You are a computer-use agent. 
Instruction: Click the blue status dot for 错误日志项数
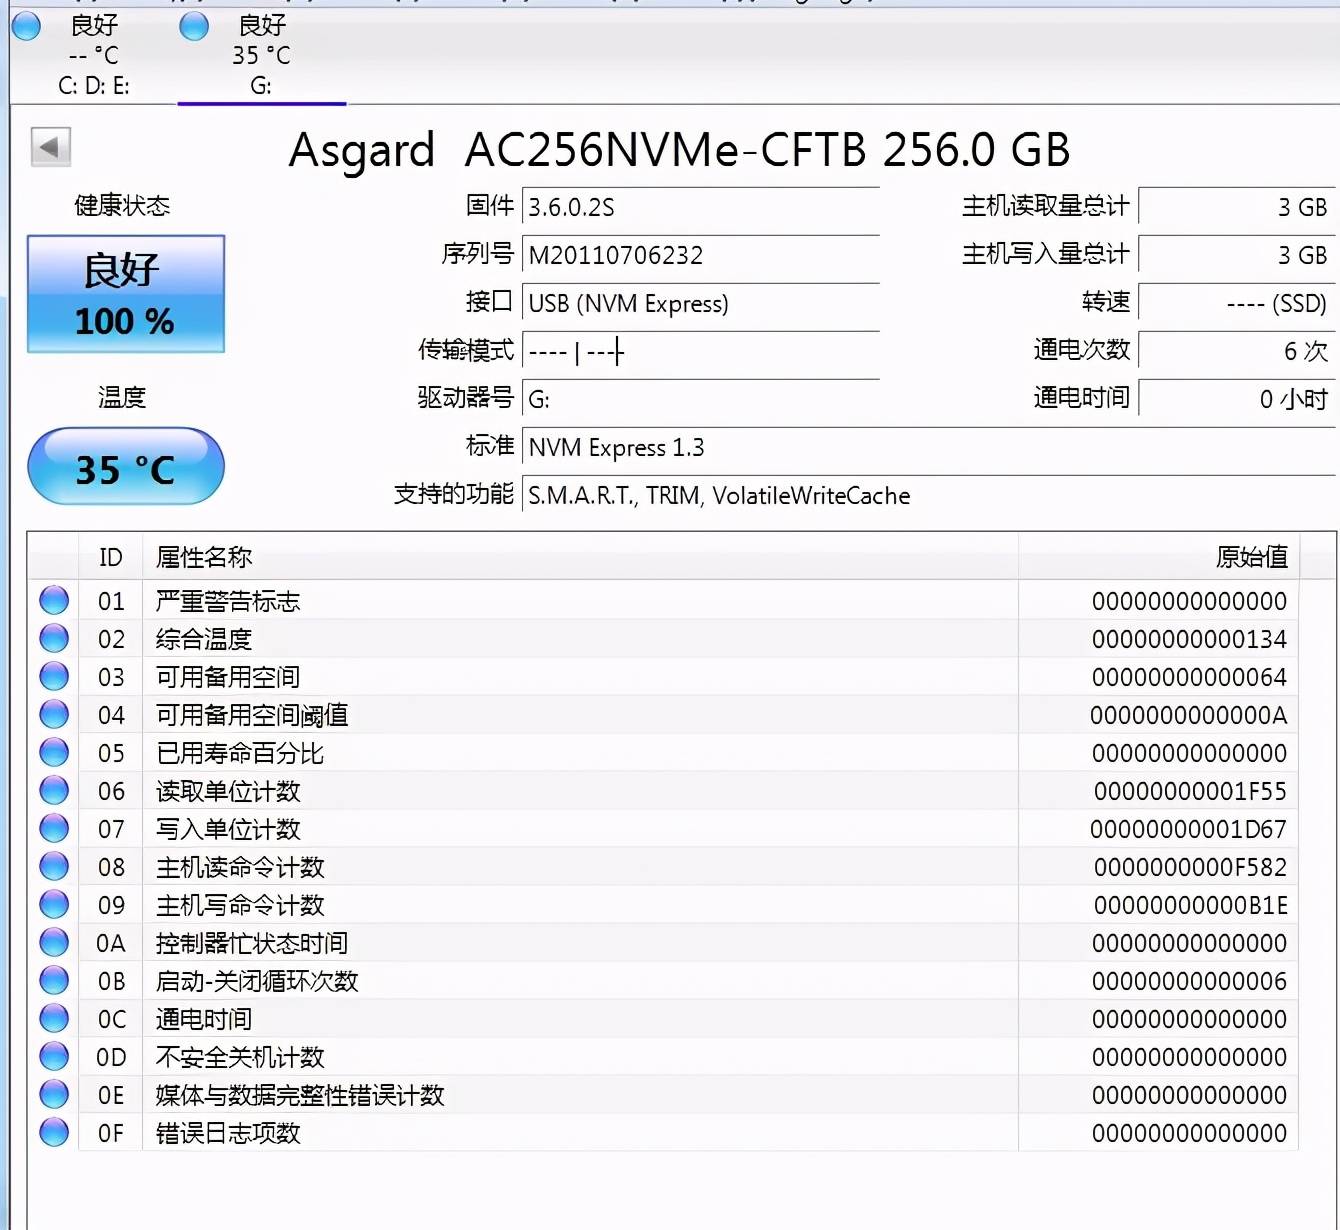coord(53,1131)
